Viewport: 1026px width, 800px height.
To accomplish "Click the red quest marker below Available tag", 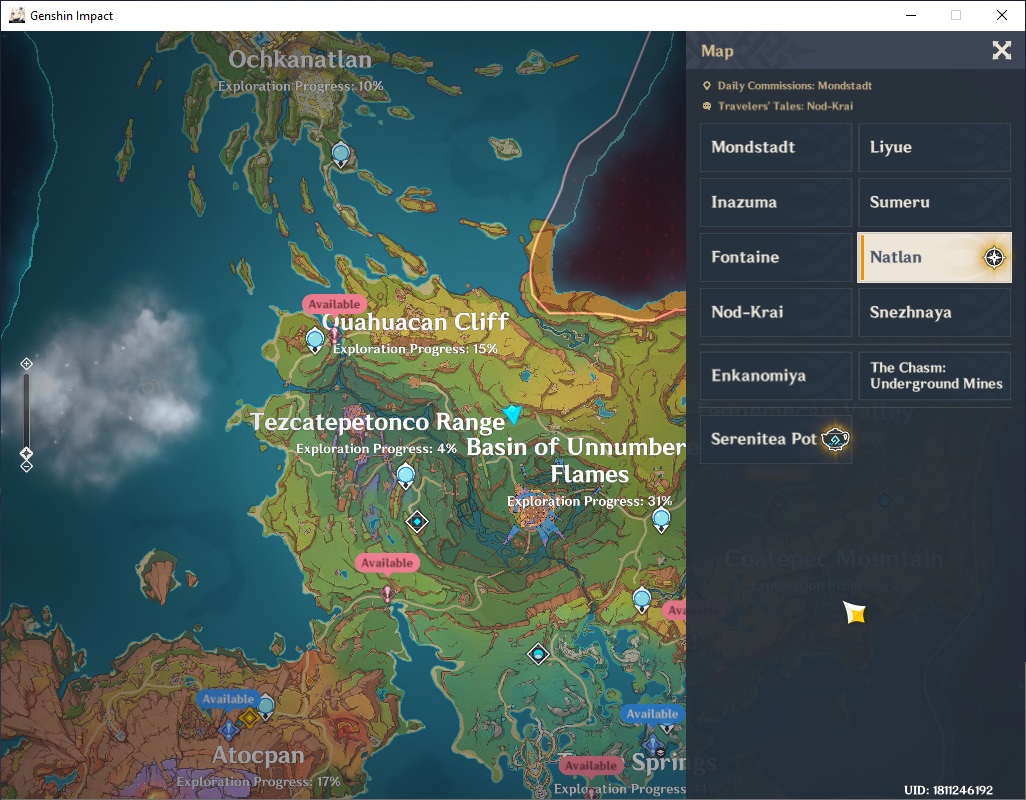I will click(387, 593).
